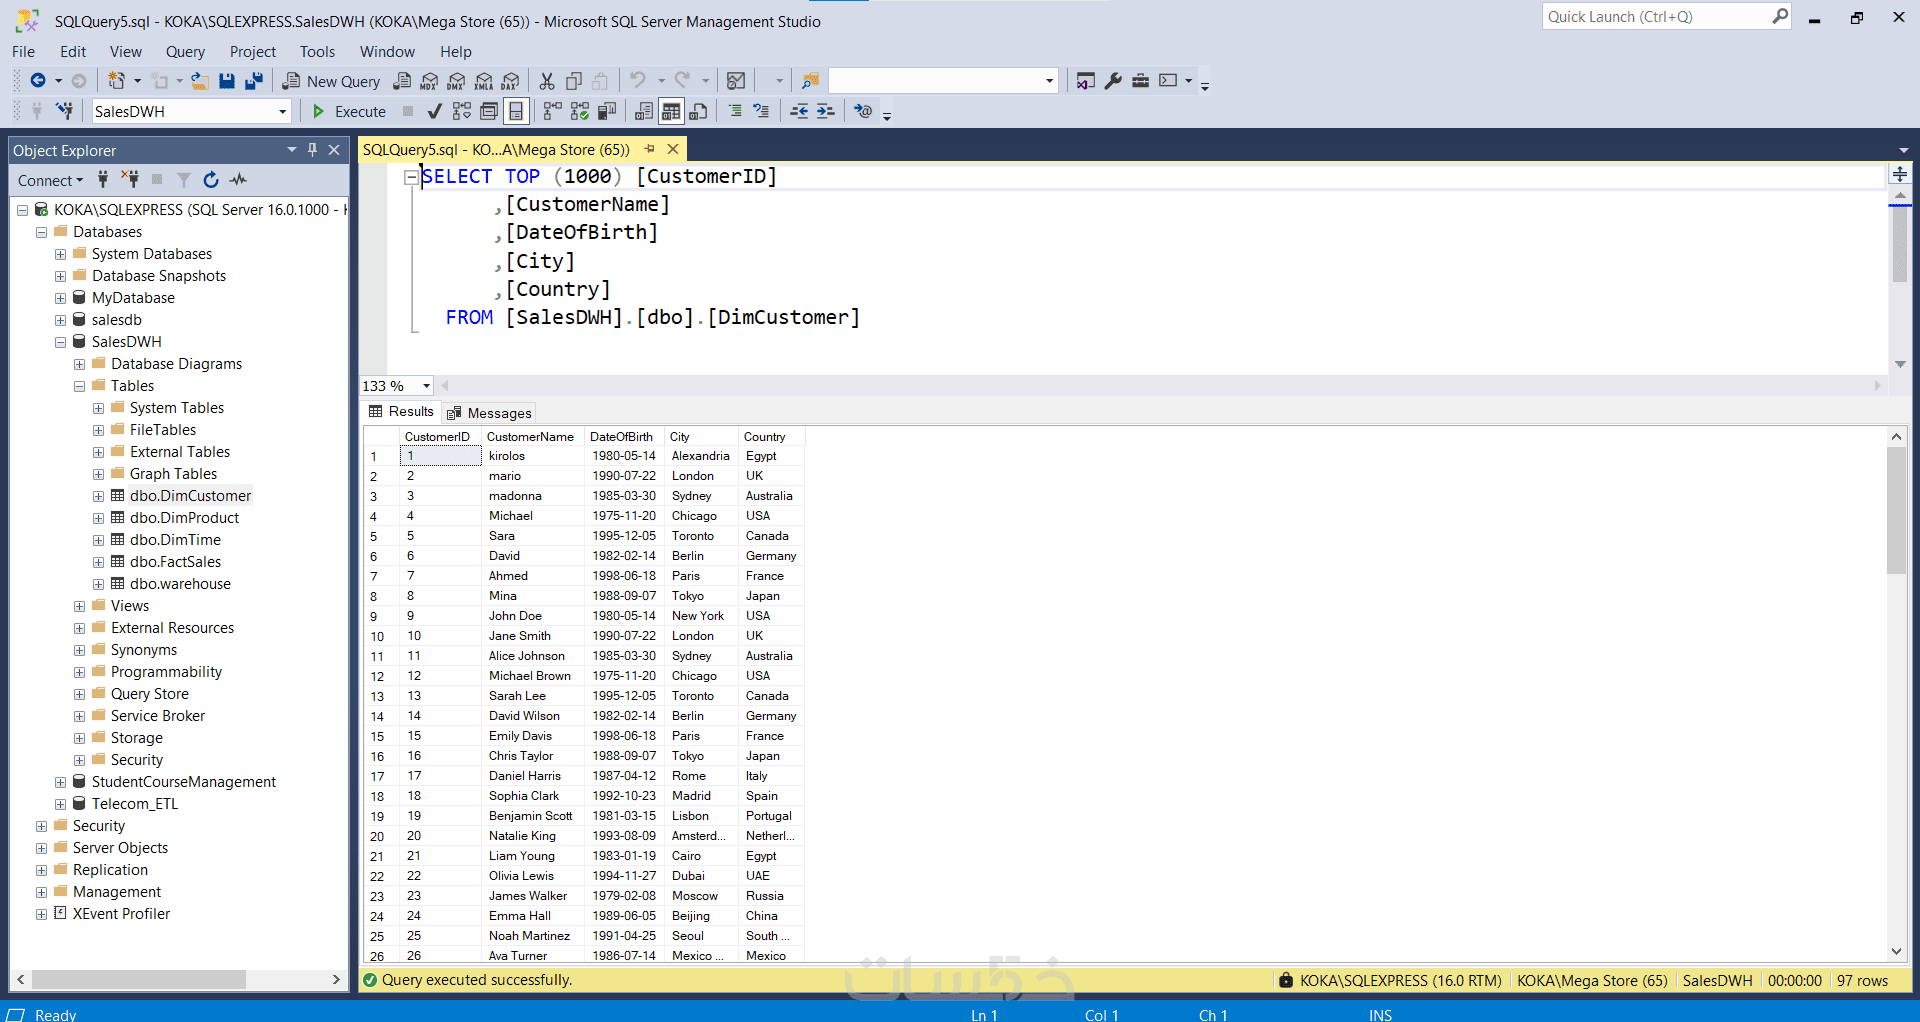This screenshot has height=1022, width=1920.
Task: Toggle Include Actual Execution Plan
Action: pyautogui.click(x=552, y=111)
